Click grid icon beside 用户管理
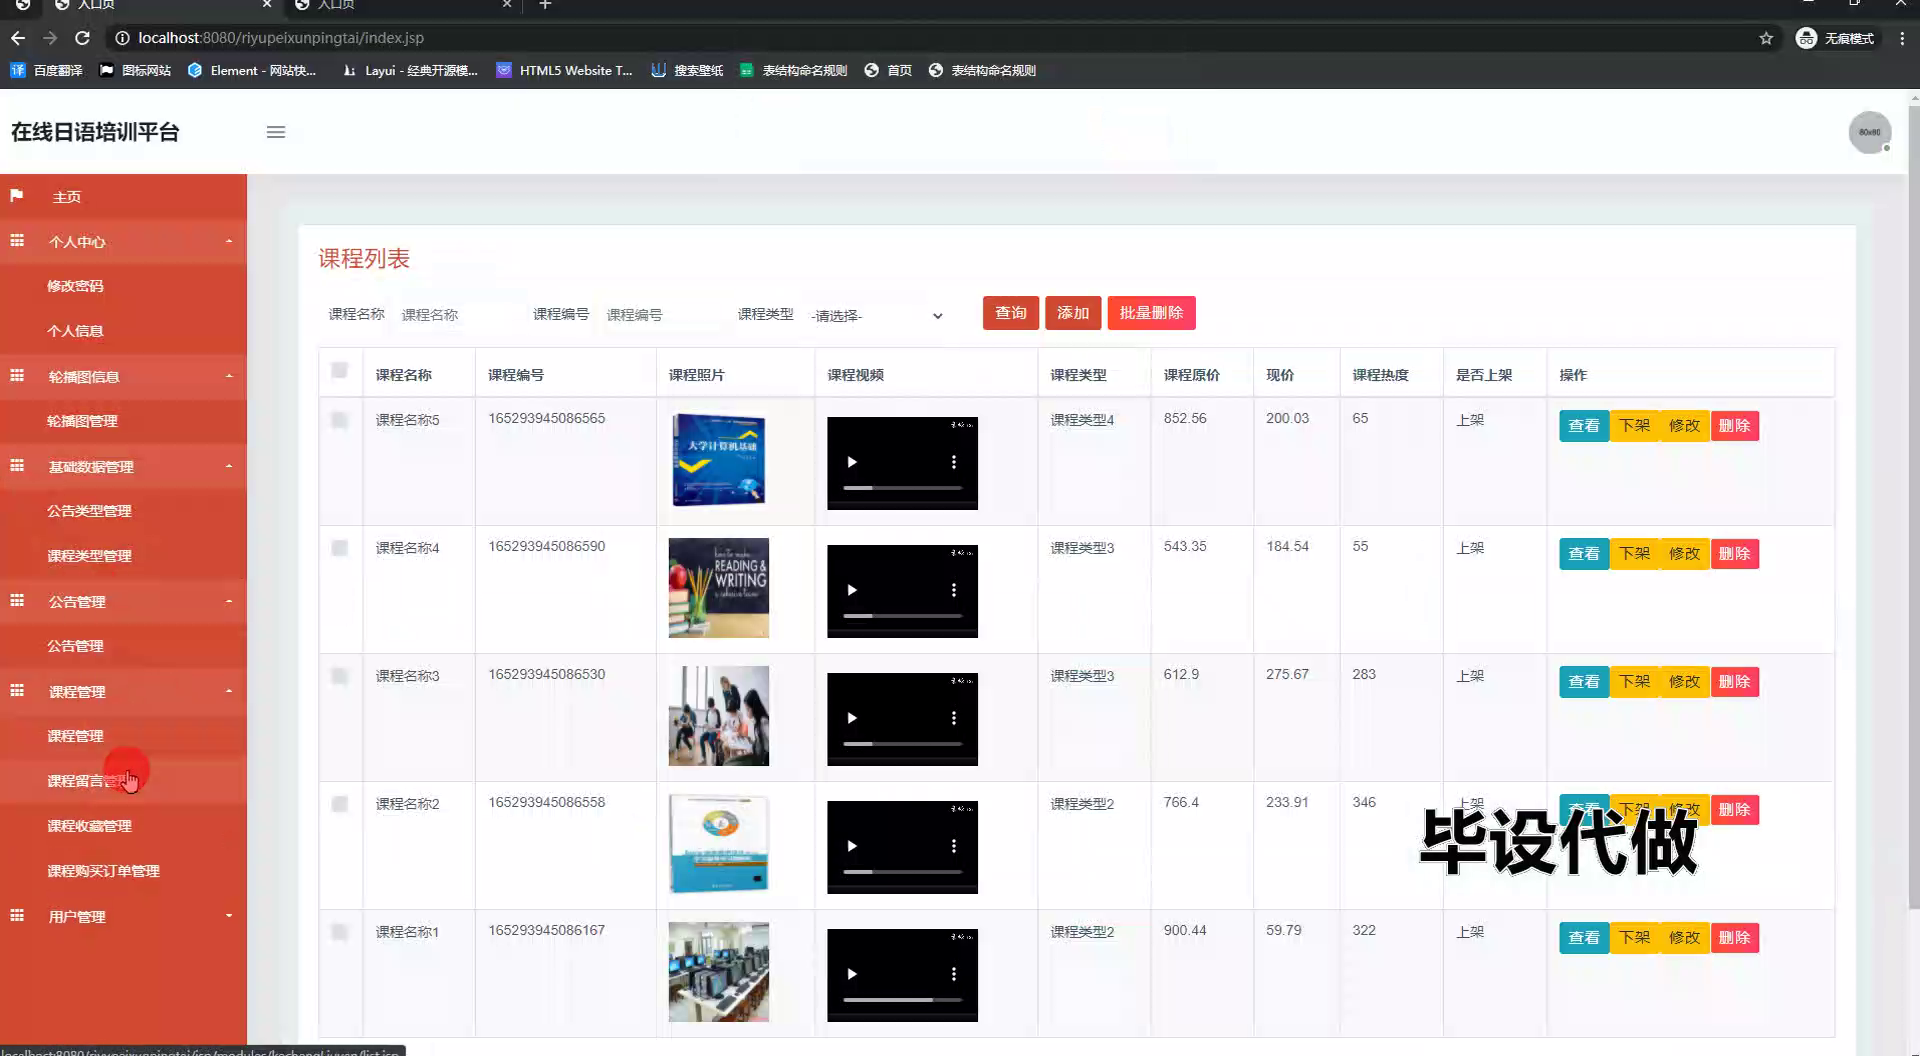The height and width of the screenshot is (1056, 1920). [17, 916]
